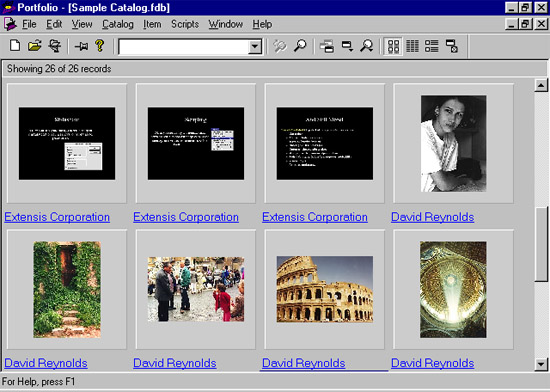Click David Reynolds link under ivy doorway photo
550x392 pixels.
click(x=46, y=363)
